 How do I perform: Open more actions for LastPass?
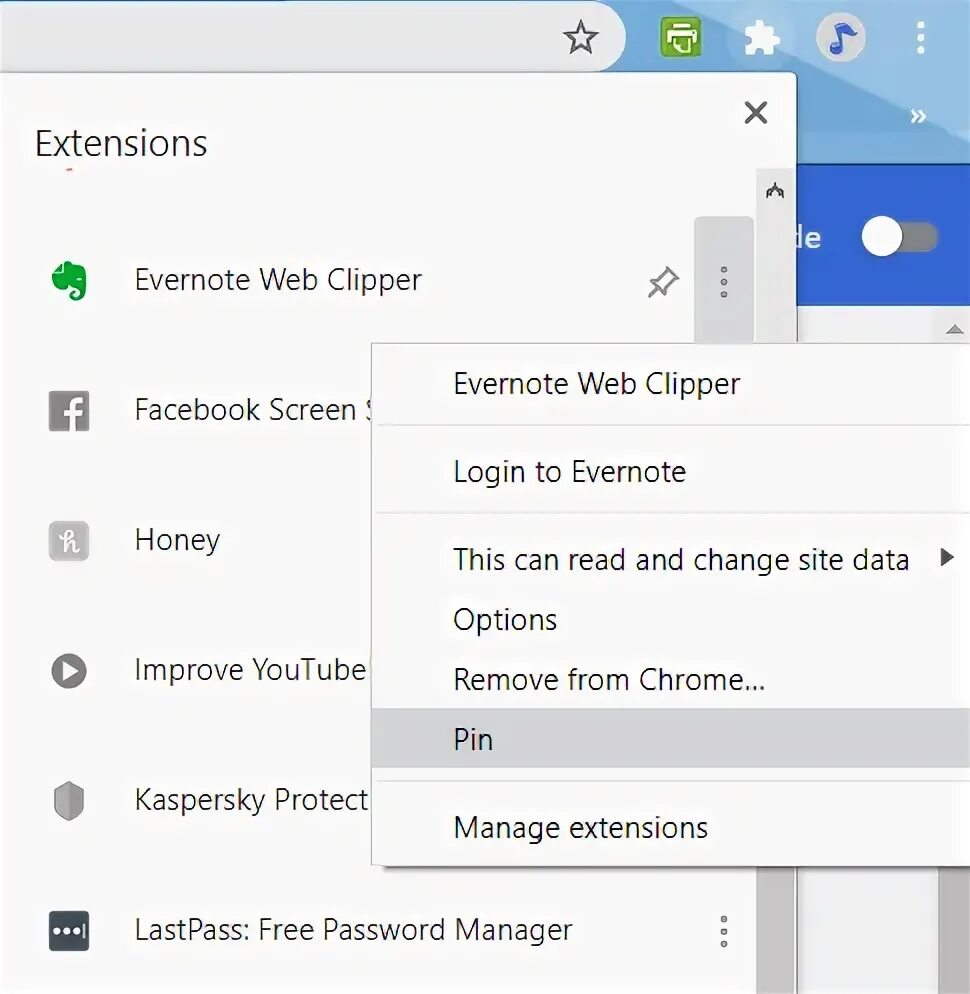pos(723,931)
